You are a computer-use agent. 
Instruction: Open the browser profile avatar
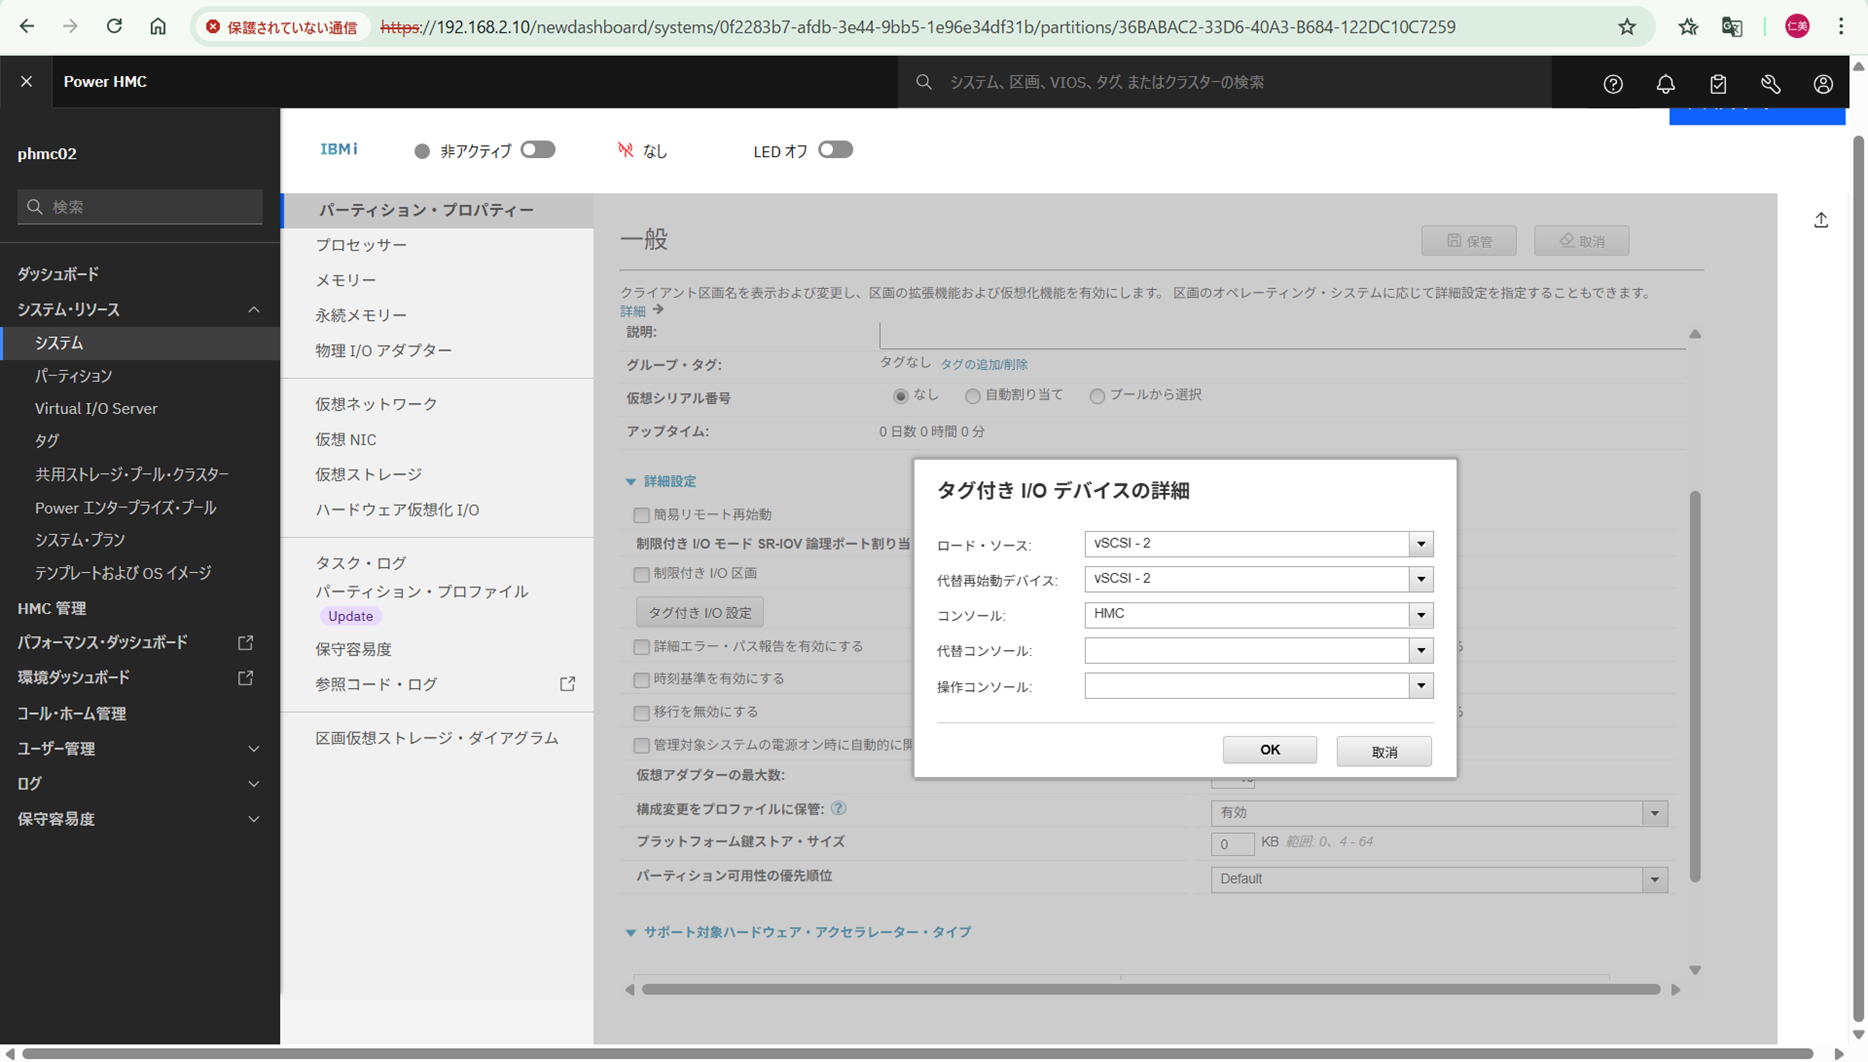coord(1797,27)
